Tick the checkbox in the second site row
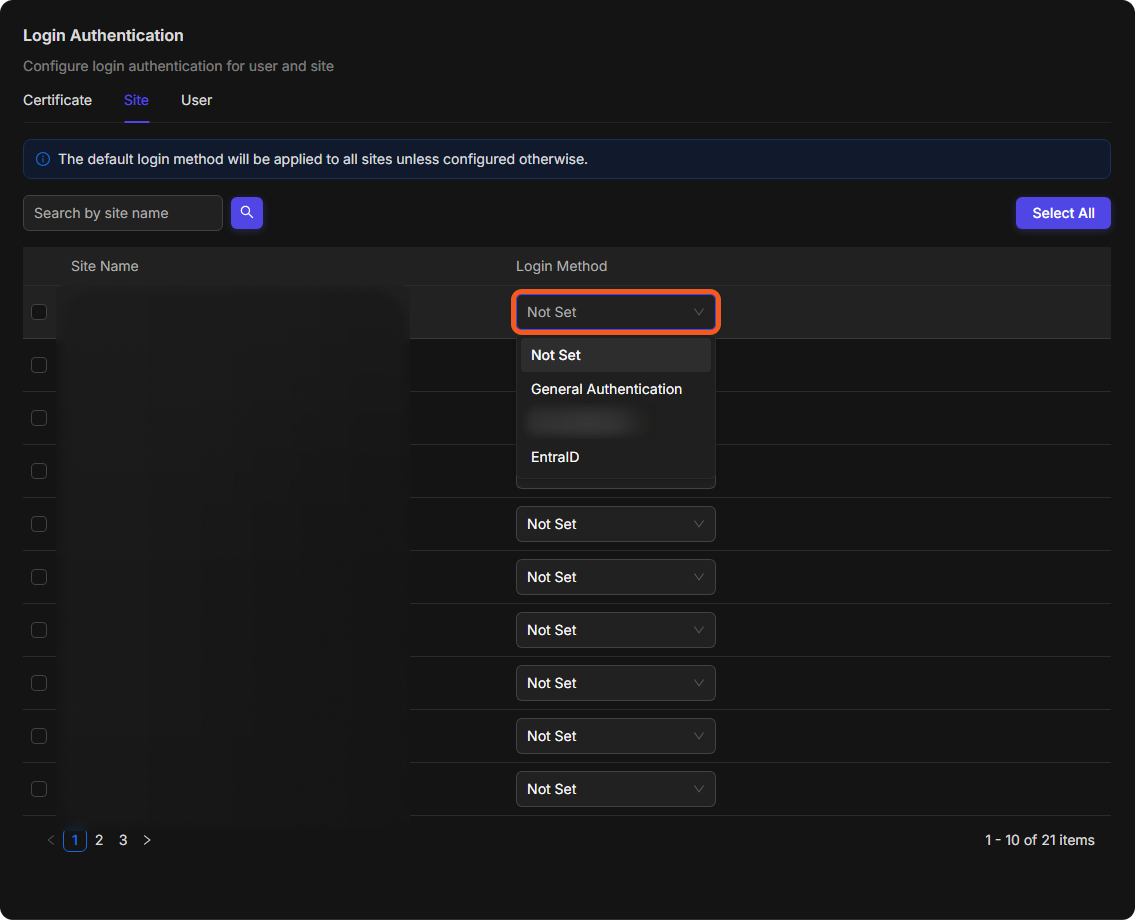The width and height of the screenshot is (1135, 920). 39,365
